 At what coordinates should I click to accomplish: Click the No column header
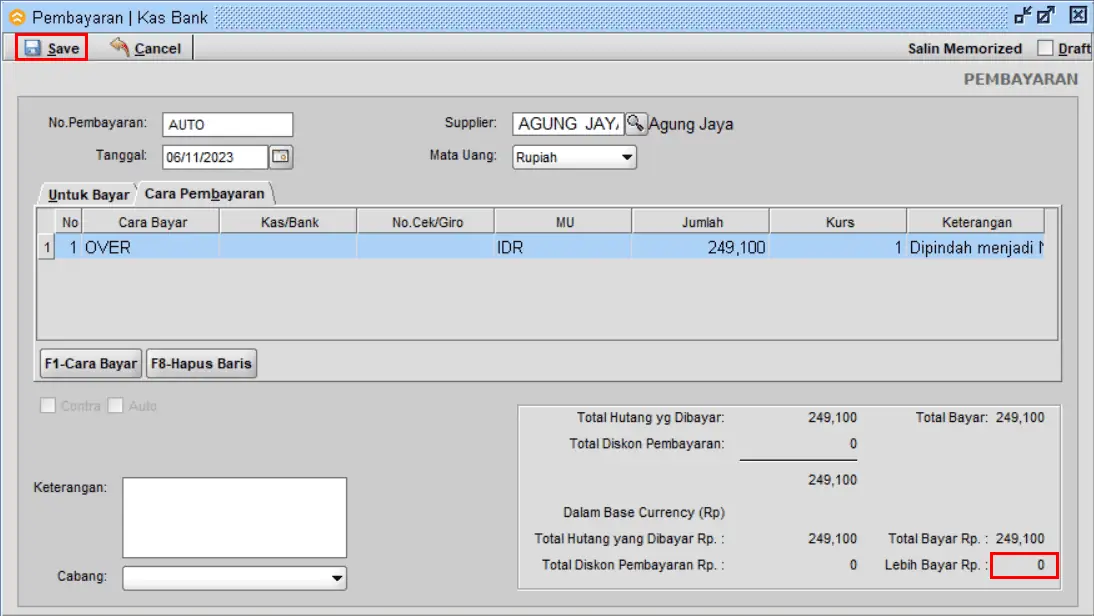(x=70, y=222)
